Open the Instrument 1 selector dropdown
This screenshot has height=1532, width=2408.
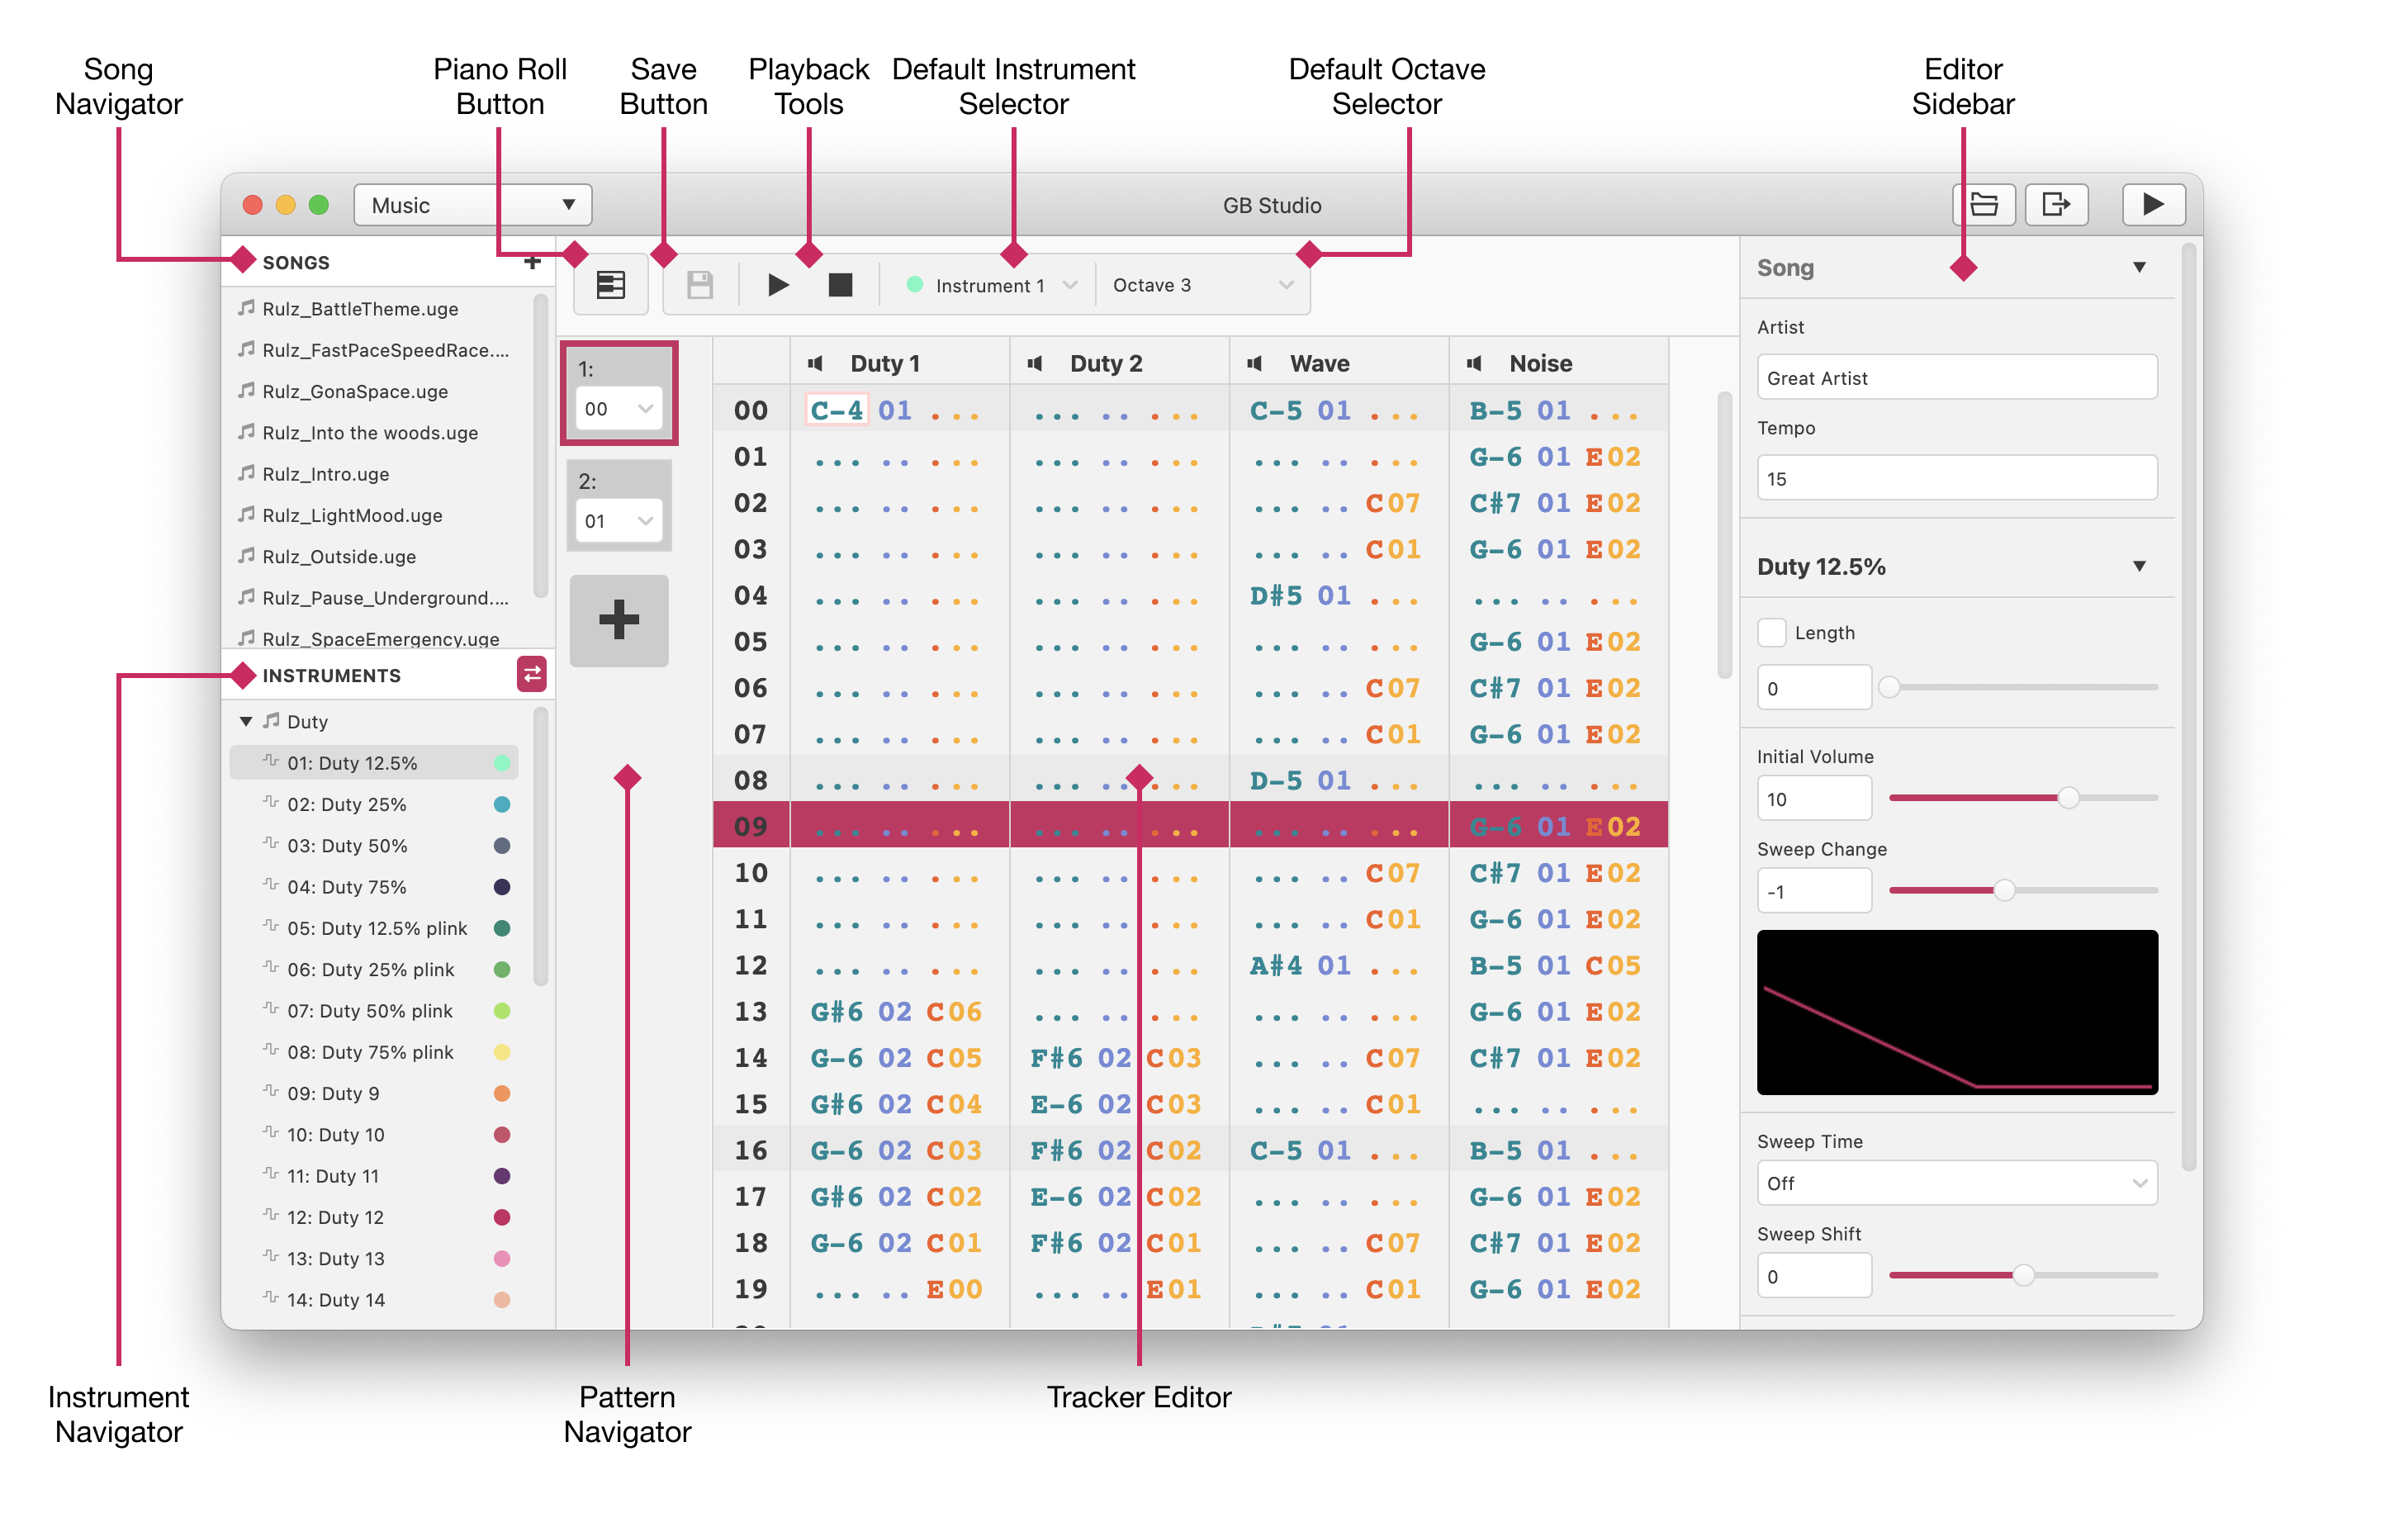[x=991, y=286]
